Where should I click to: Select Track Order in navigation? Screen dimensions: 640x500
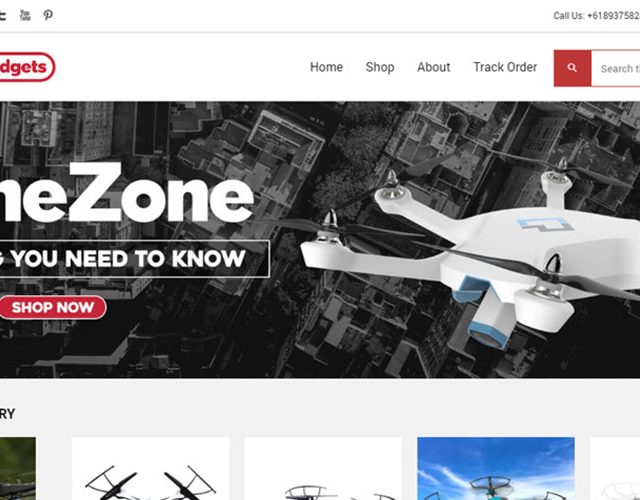pos(505,67)
